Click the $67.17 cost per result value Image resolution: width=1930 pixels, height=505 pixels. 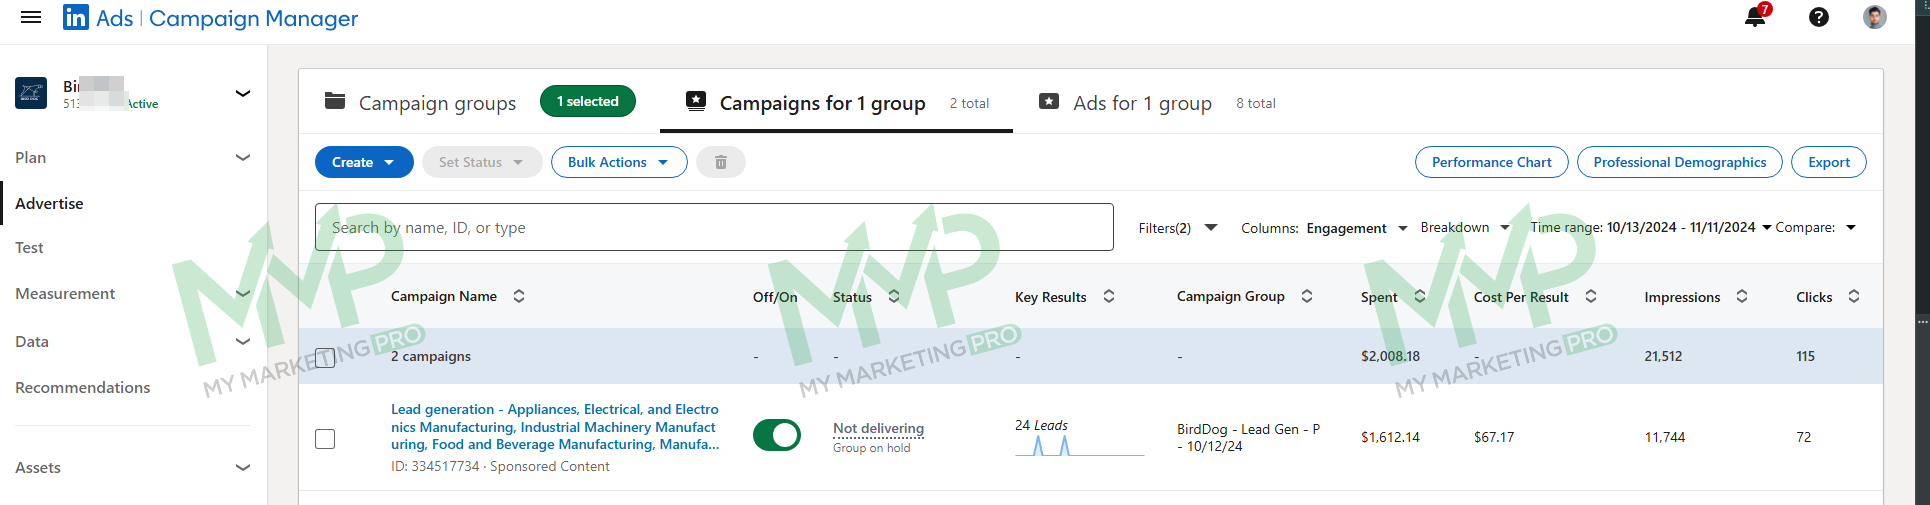click(x=1494, y=437)
